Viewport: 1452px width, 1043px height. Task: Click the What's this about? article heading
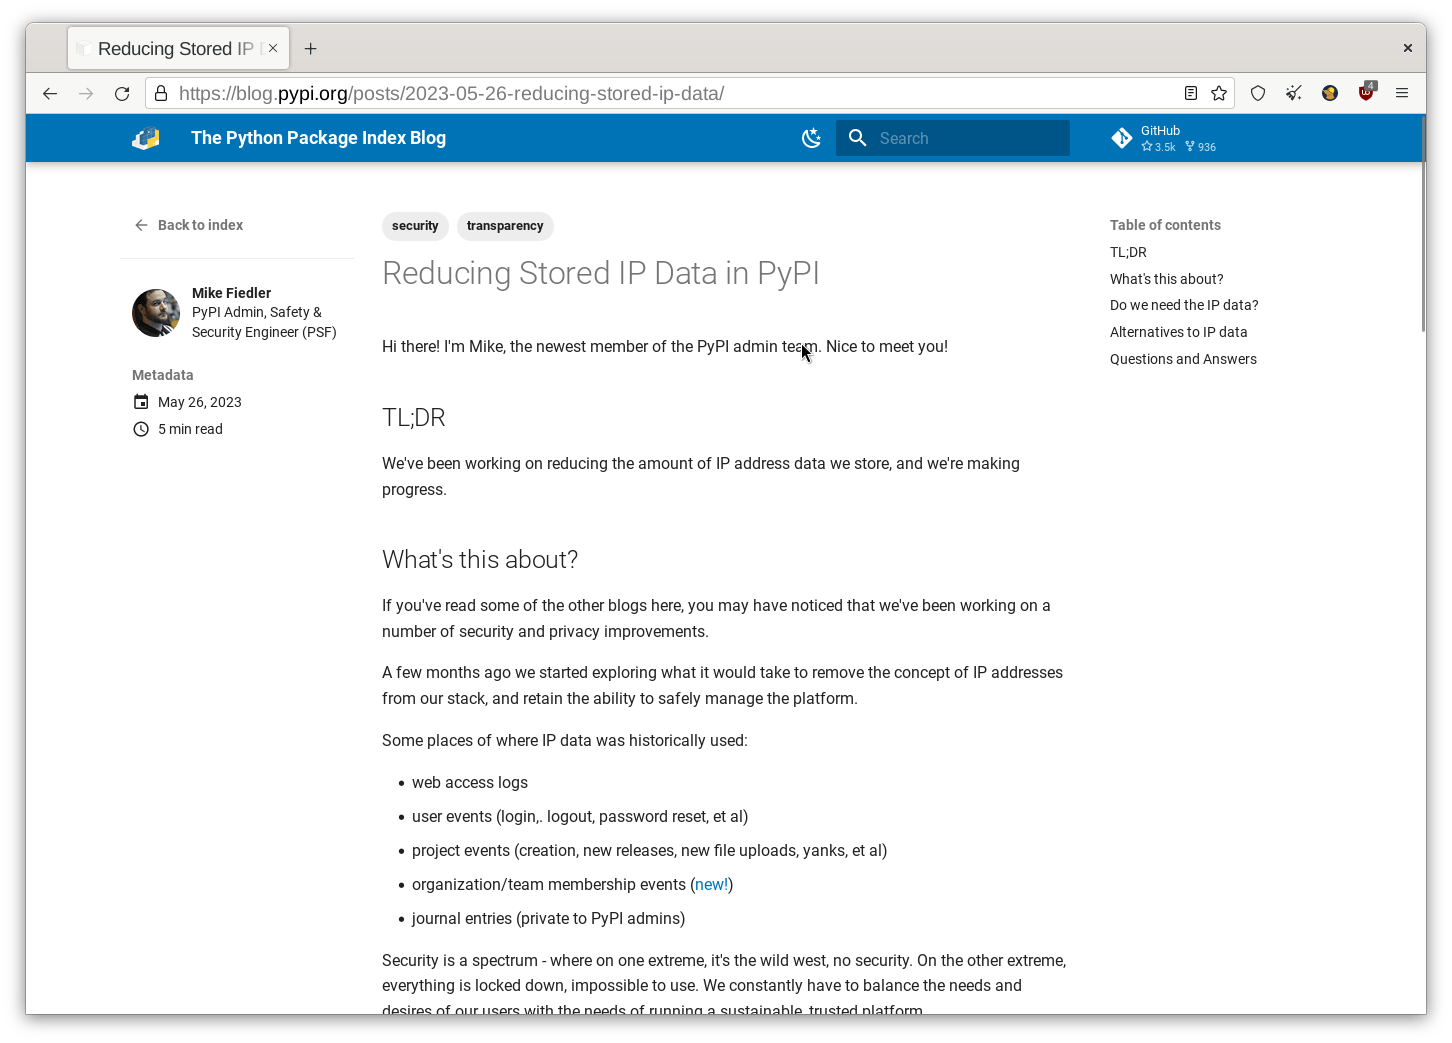(480, 559)
